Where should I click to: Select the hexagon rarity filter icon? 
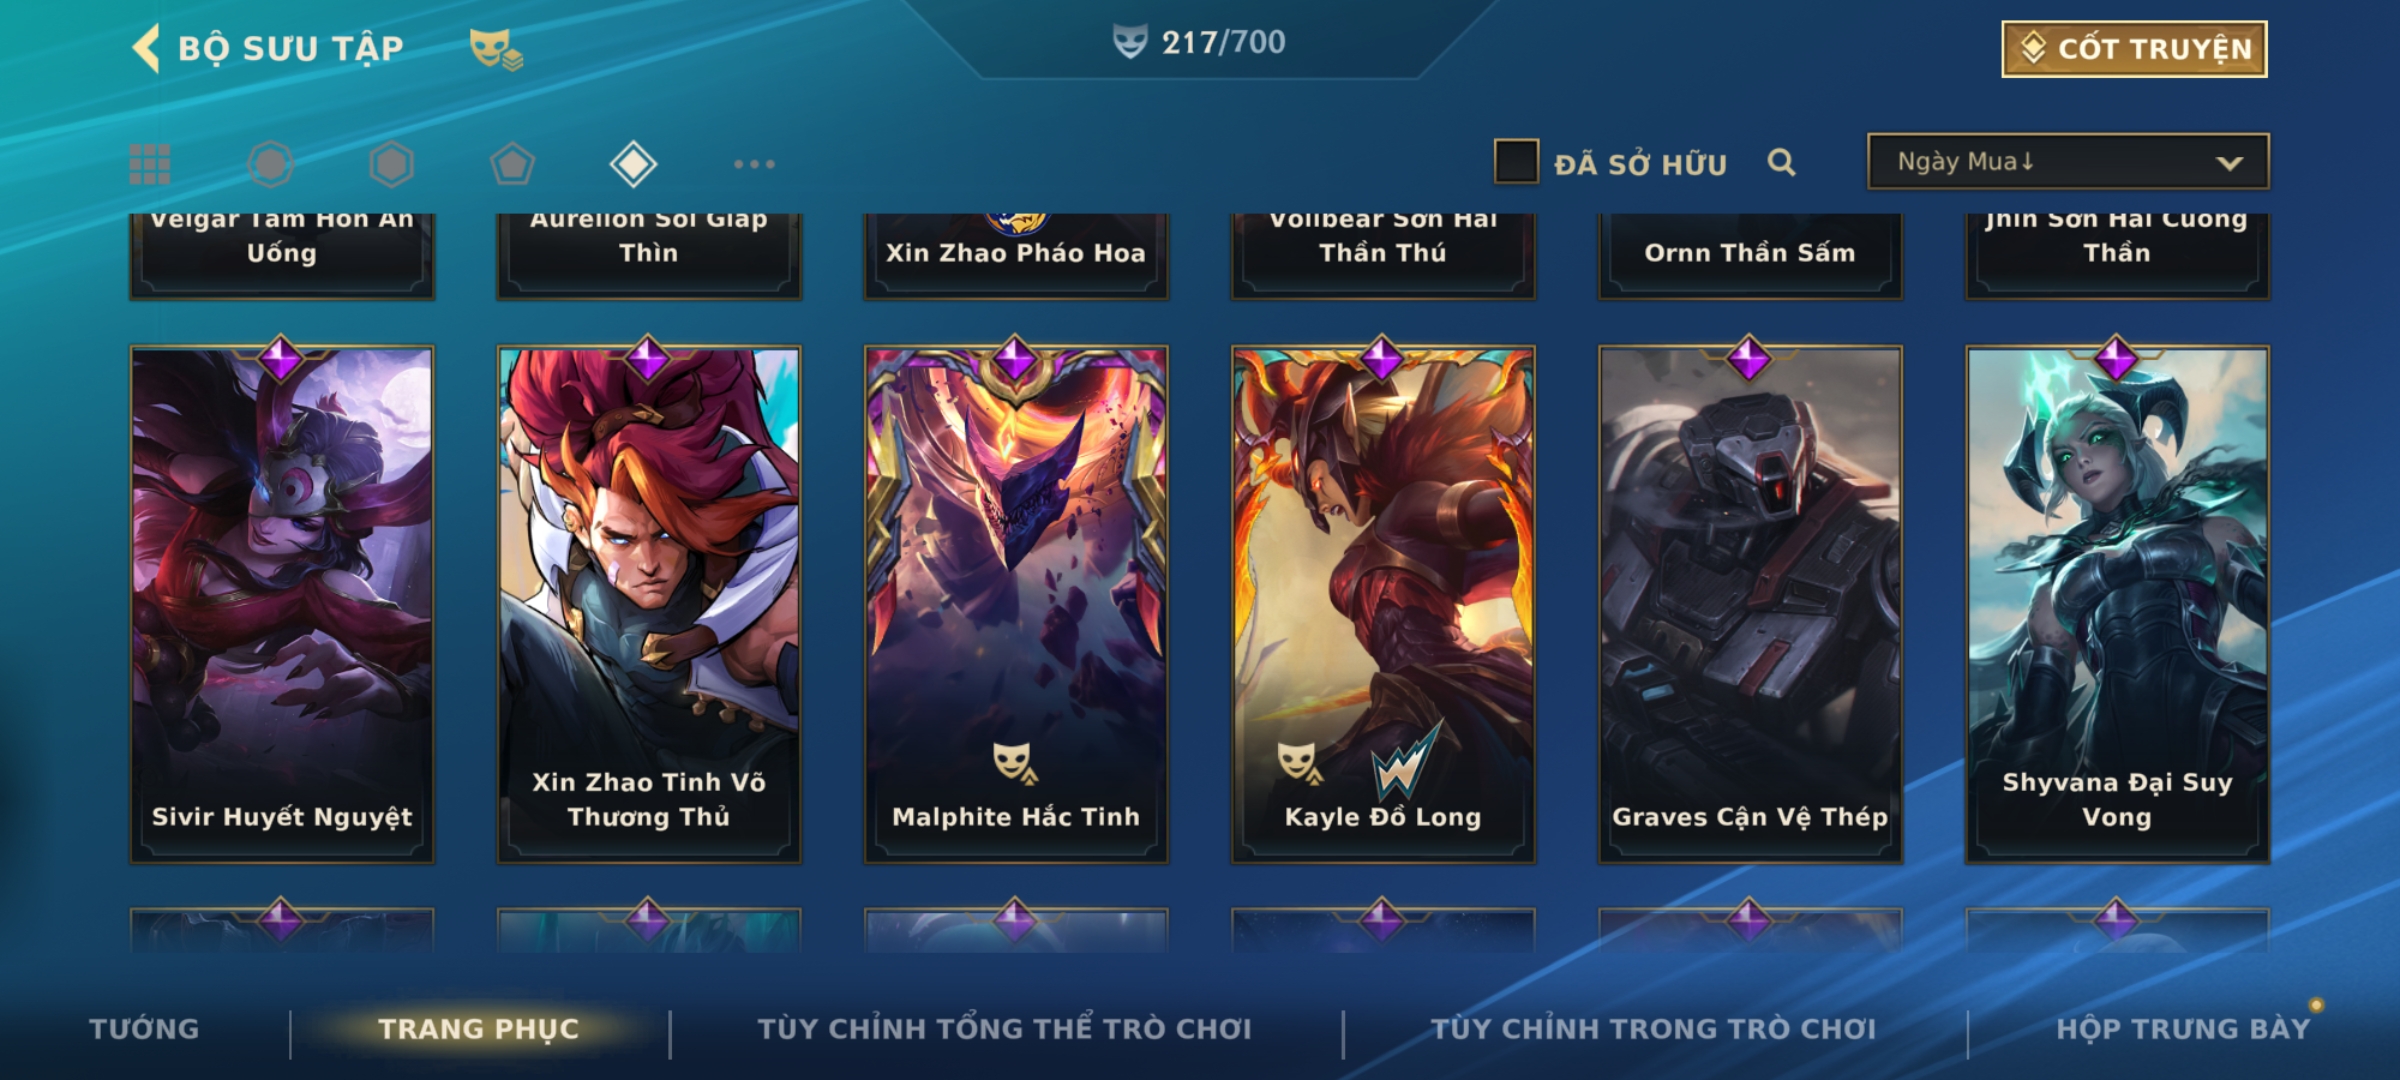tap(391, 164)
